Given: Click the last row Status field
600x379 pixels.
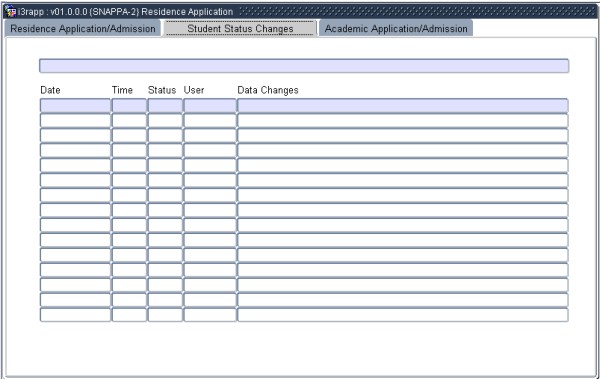Looking at the screenshot, I should pos(165,315).
